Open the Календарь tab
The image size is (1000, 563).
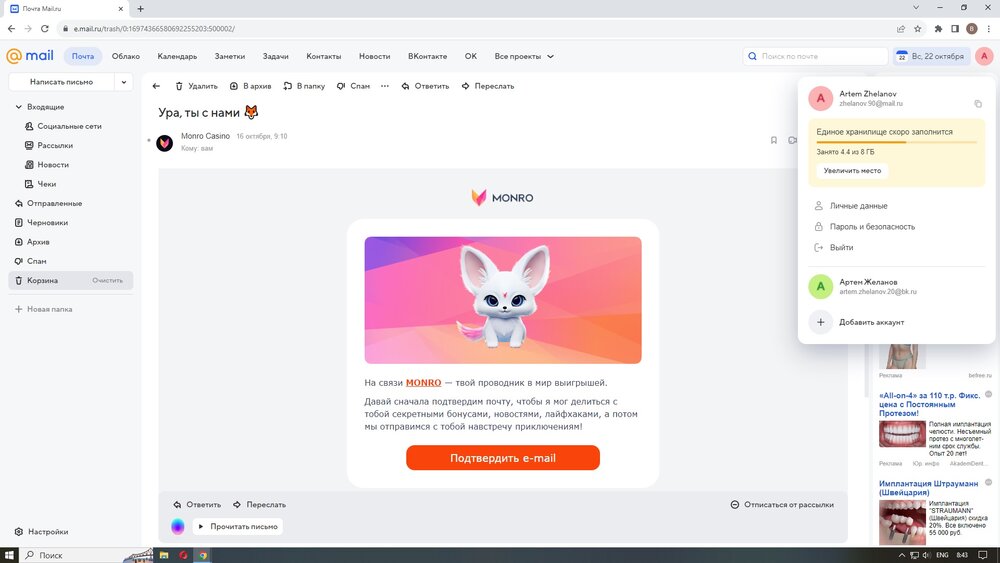[177, 56]
